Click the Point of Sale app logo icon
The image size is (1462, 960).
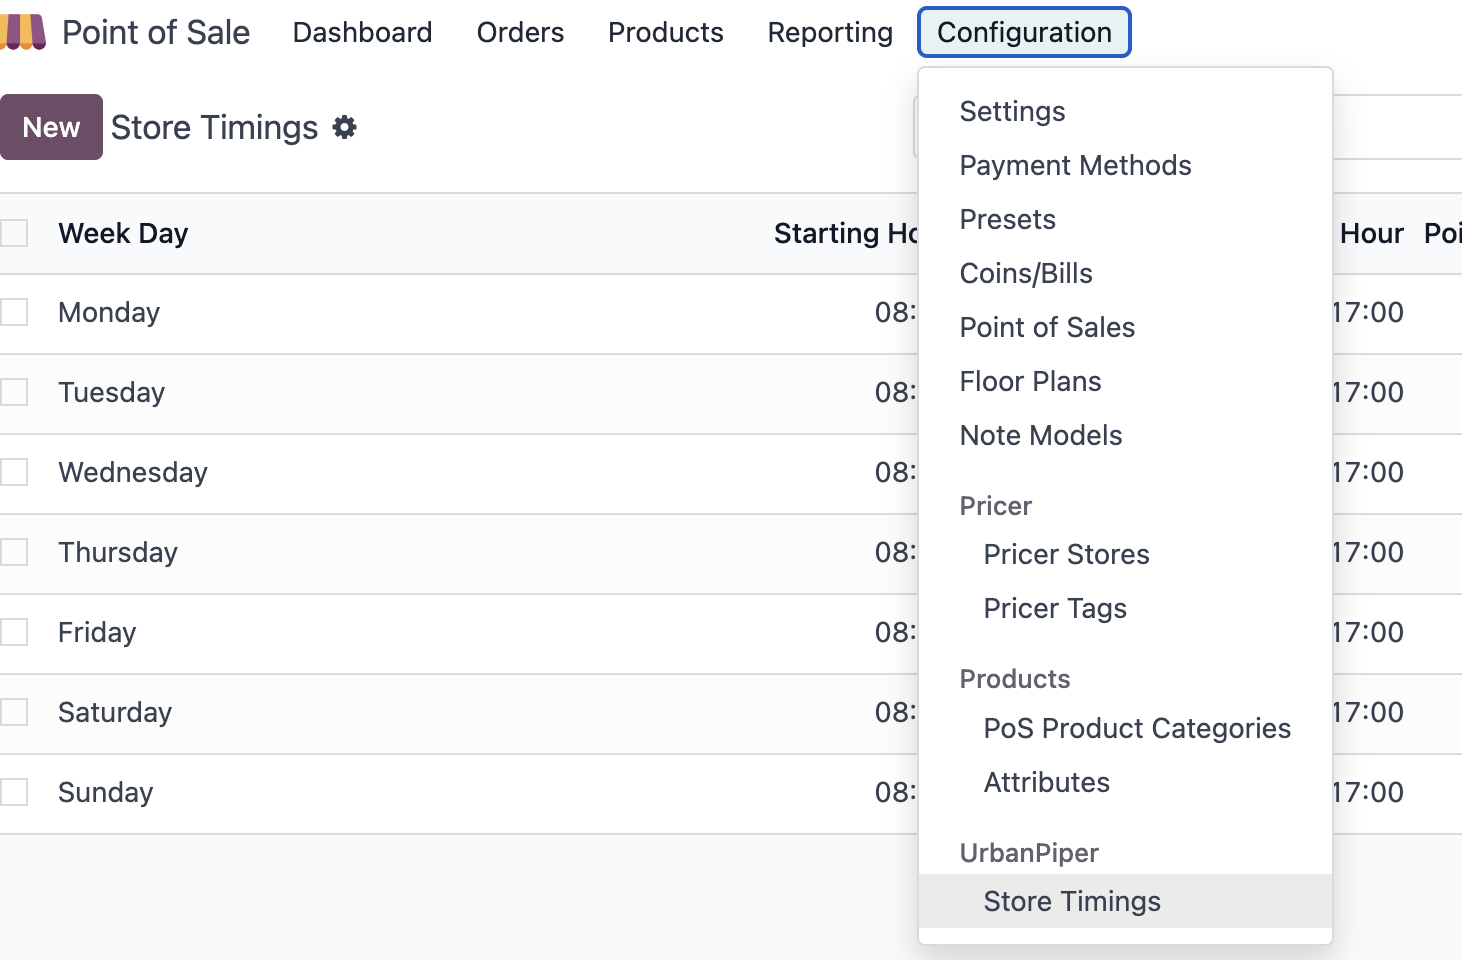(x=23, y=32)
